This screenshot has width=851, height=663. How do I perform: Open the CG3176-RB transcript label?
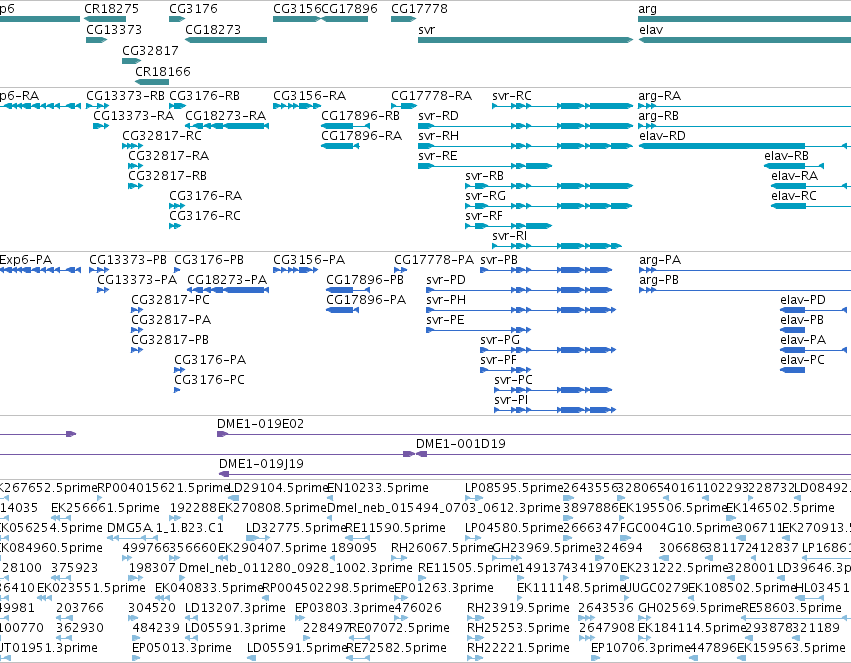205,96
